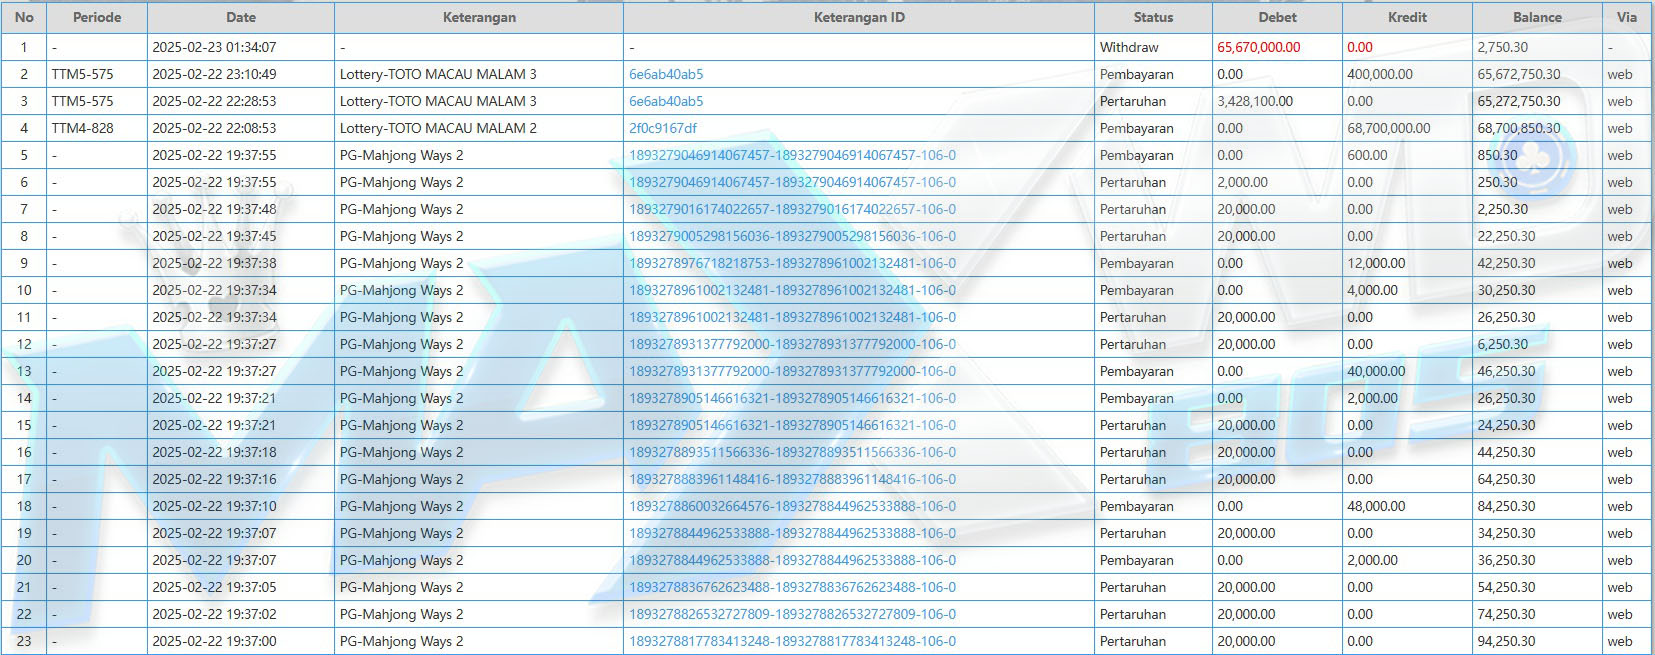This screenshot has height=655, width=1655.
Task: Open ID link starting with 1893279005298156036
Action: click(x=792, y=236)
